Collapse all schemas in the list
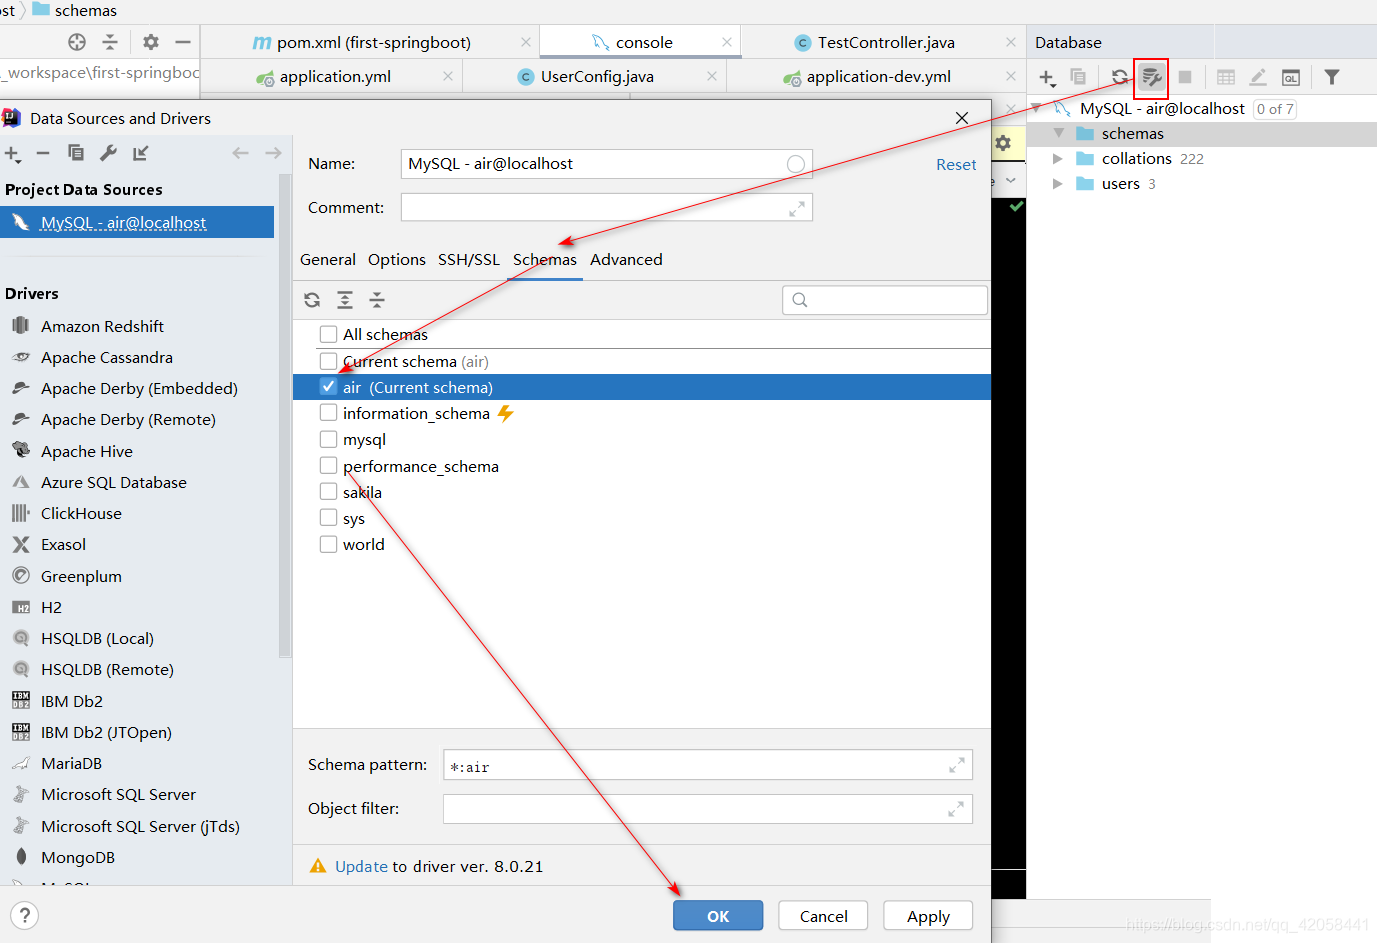Screen dimensions: 1377x943 point(377,300)
